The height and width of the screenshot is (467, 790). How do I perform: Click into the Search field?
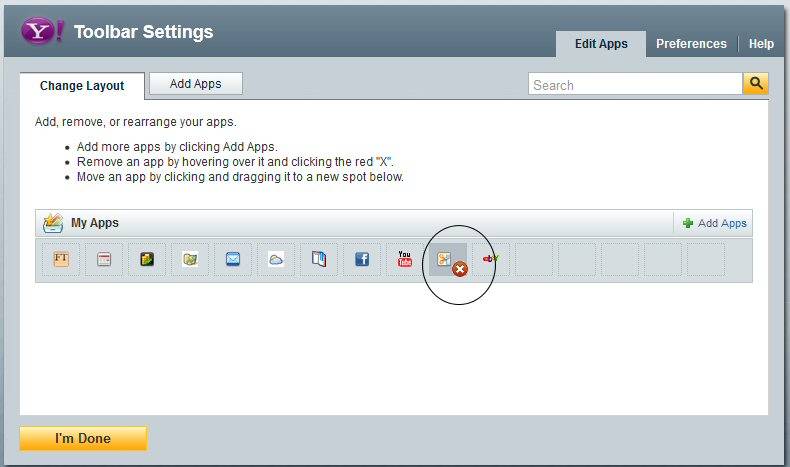click(x=635, y=85)
